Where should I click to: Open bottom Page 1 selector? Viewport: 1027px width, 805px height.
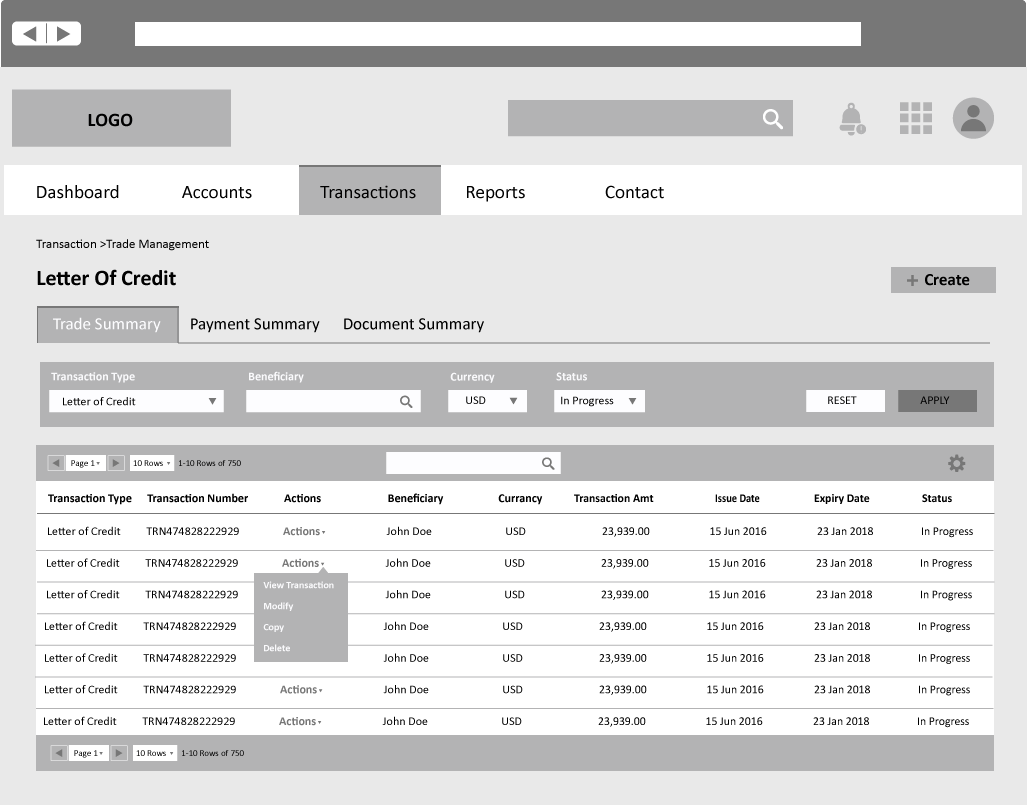(x=88, y=753)
